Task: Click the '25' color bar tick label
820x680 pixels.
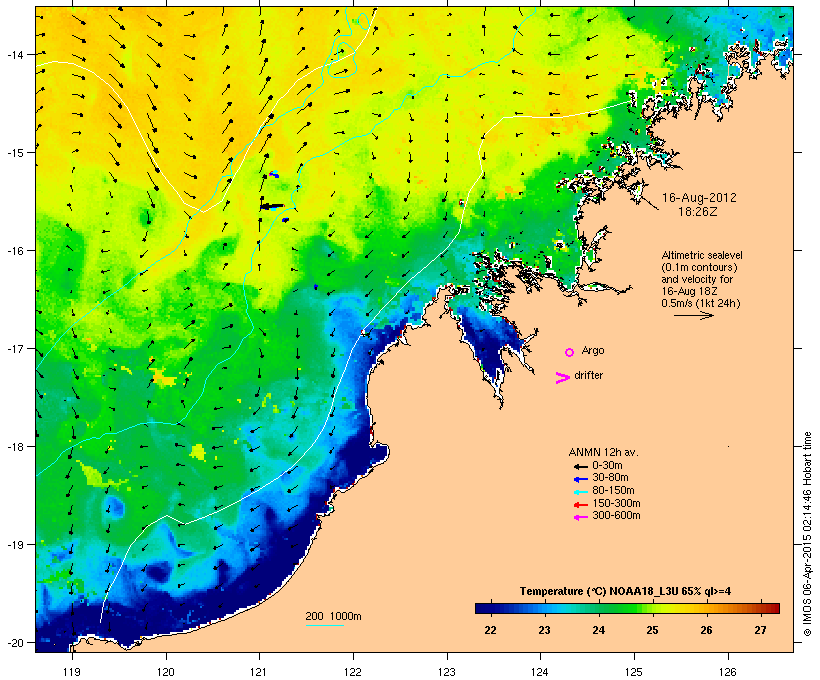Action: 652,630
